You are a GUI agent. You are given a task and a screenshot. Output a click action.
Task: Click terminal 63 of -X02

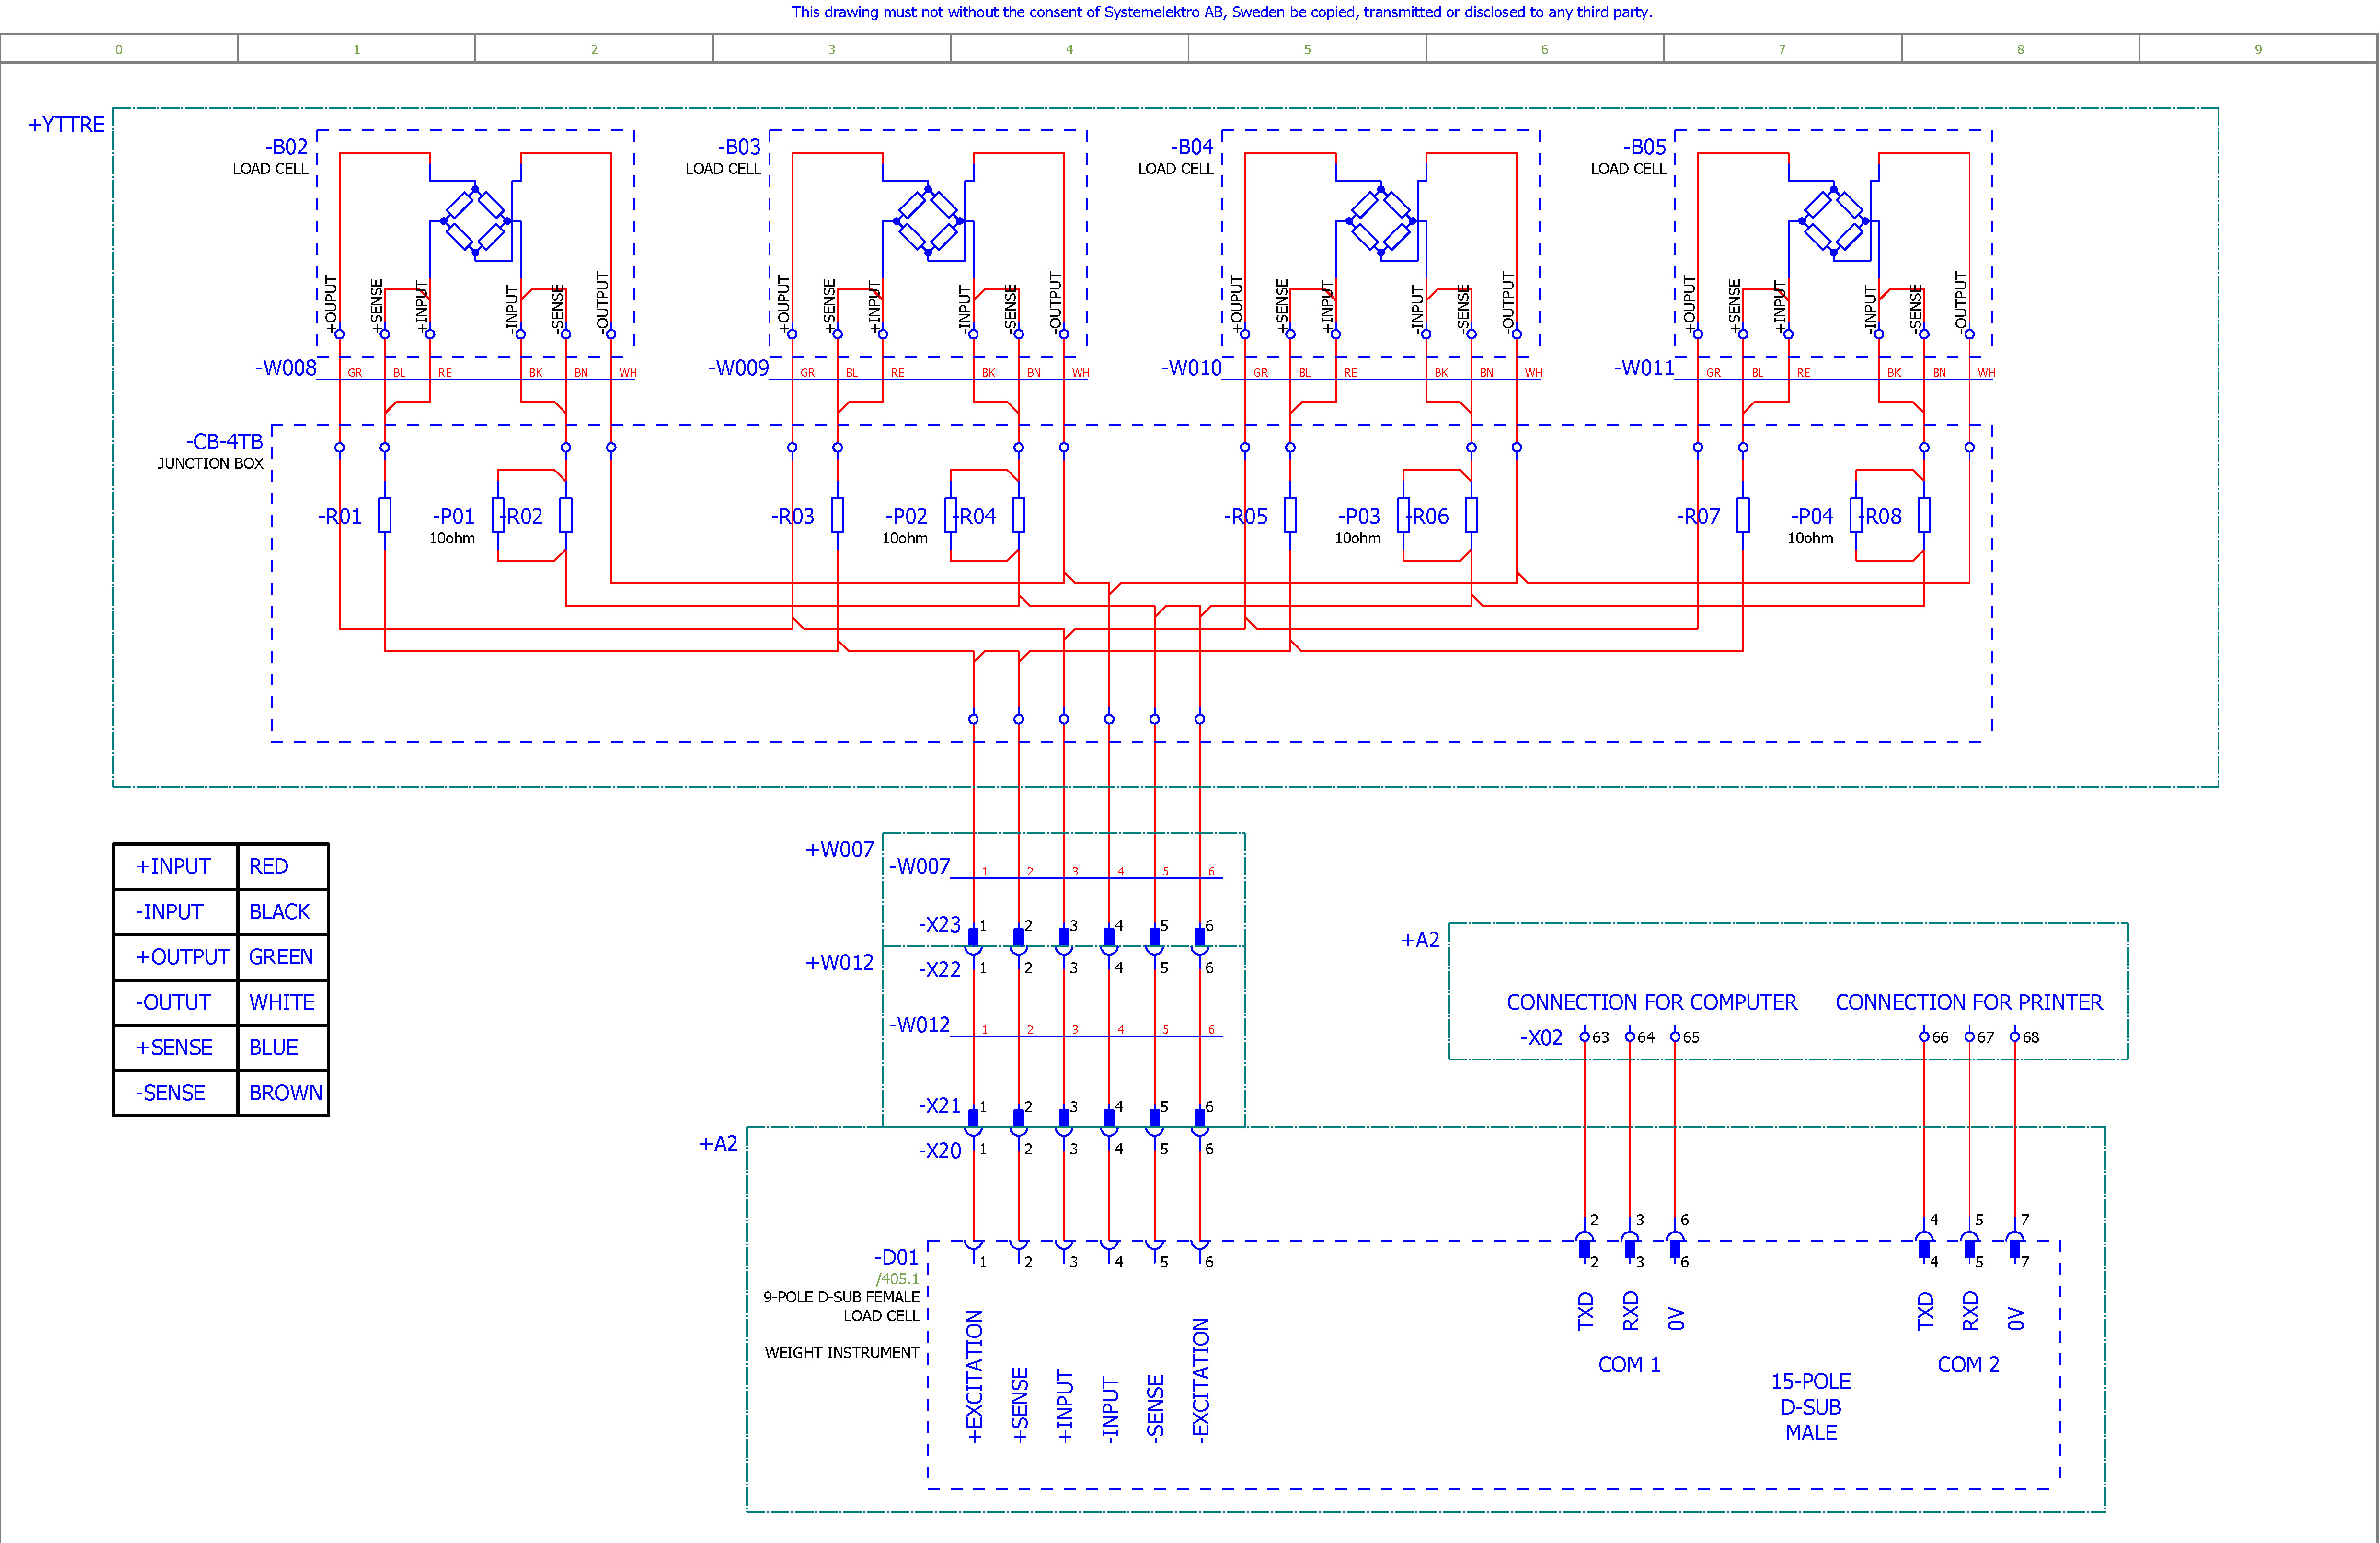pos(1584,1036)
